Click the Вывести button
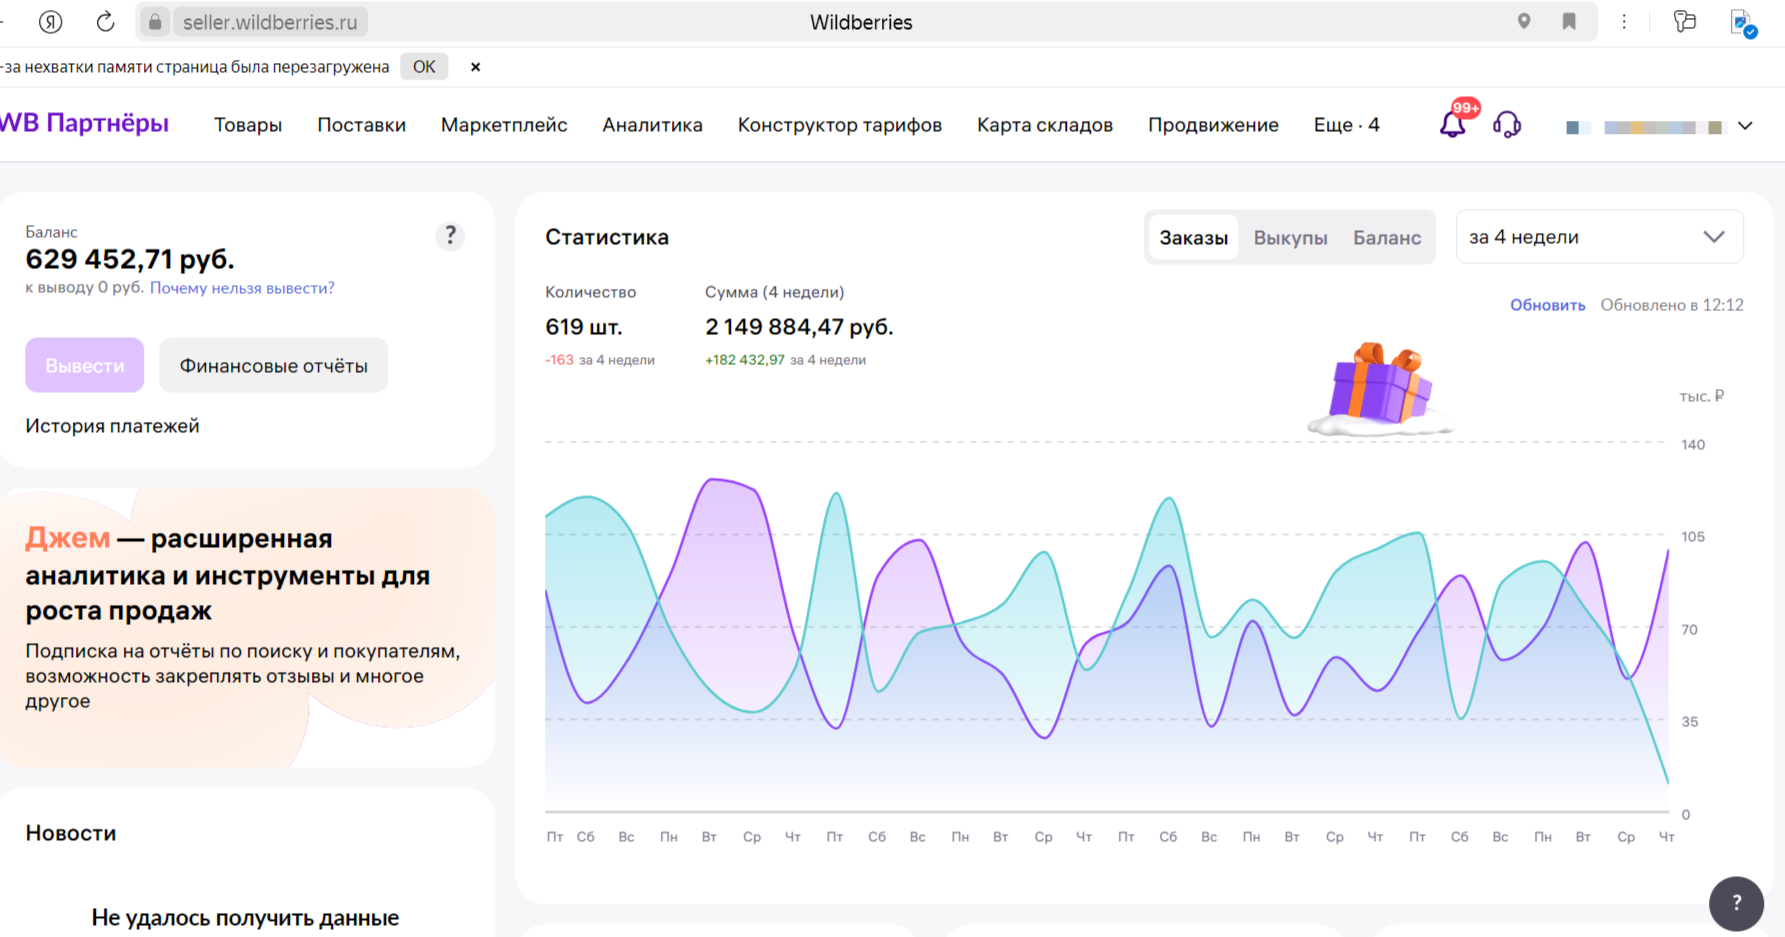This screenshot has height=937, width=1785. tap(84, 365)
